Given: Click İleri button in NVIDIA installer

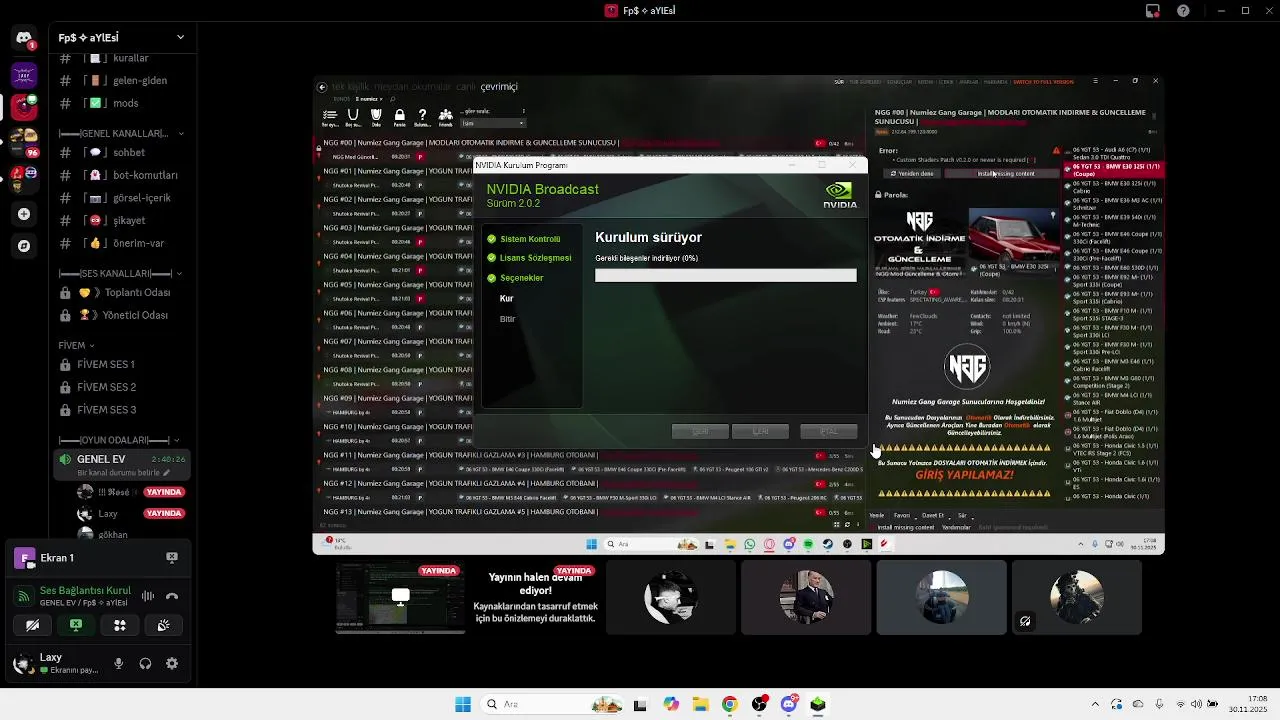Looking at the screenshot, I should coord(760,431).
